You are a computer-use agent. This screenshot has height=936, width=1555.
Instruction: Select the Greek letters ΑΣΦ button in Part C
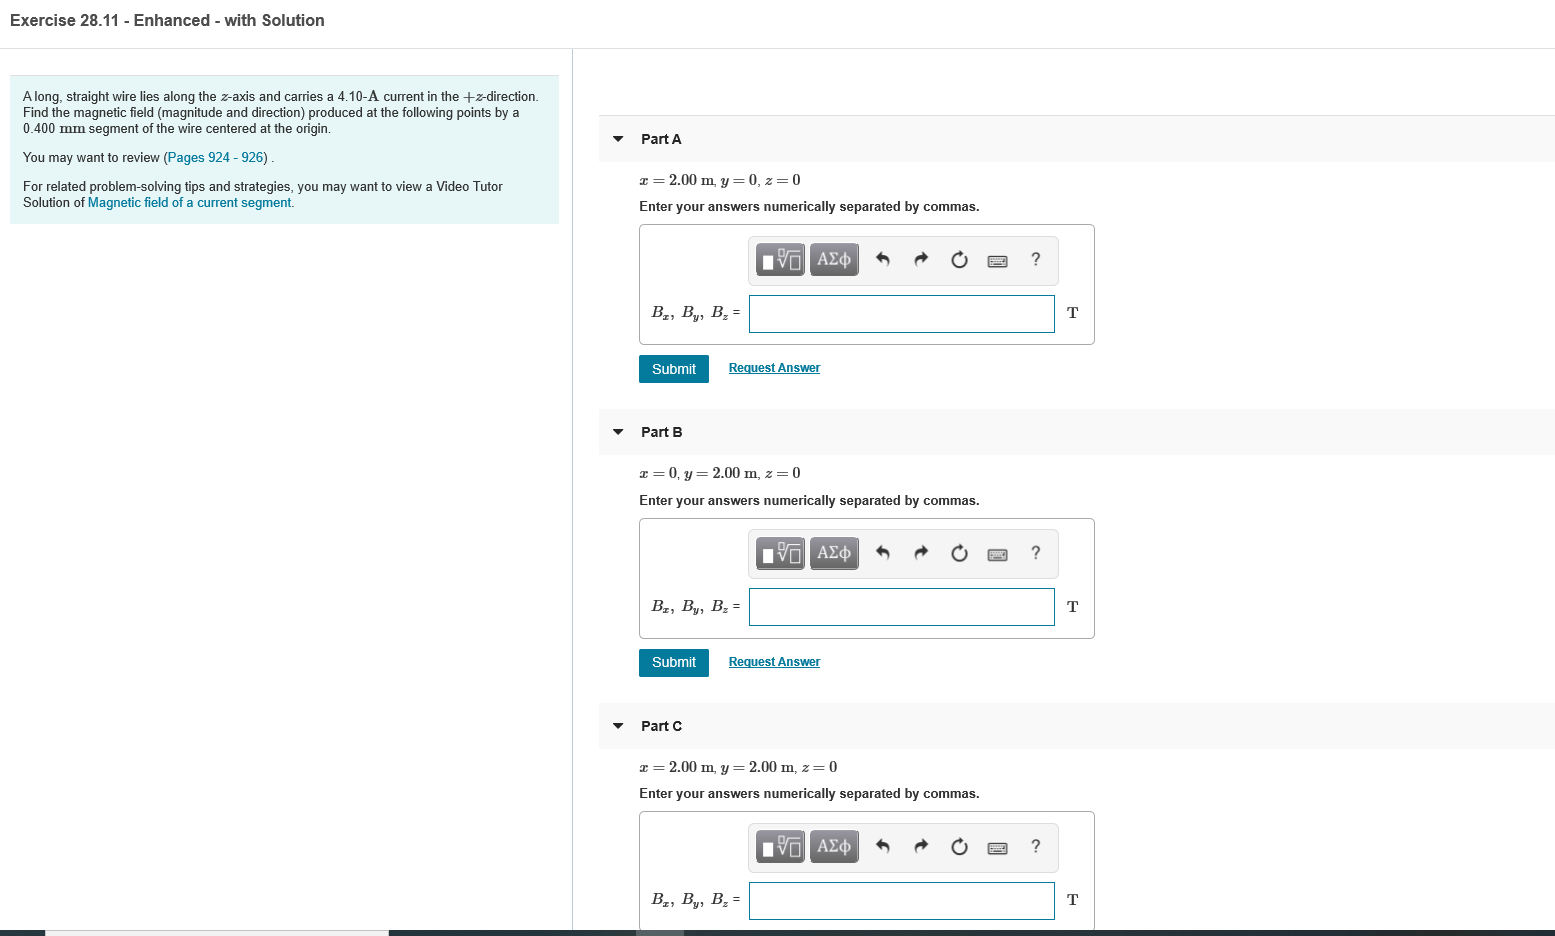pos(834,846)
